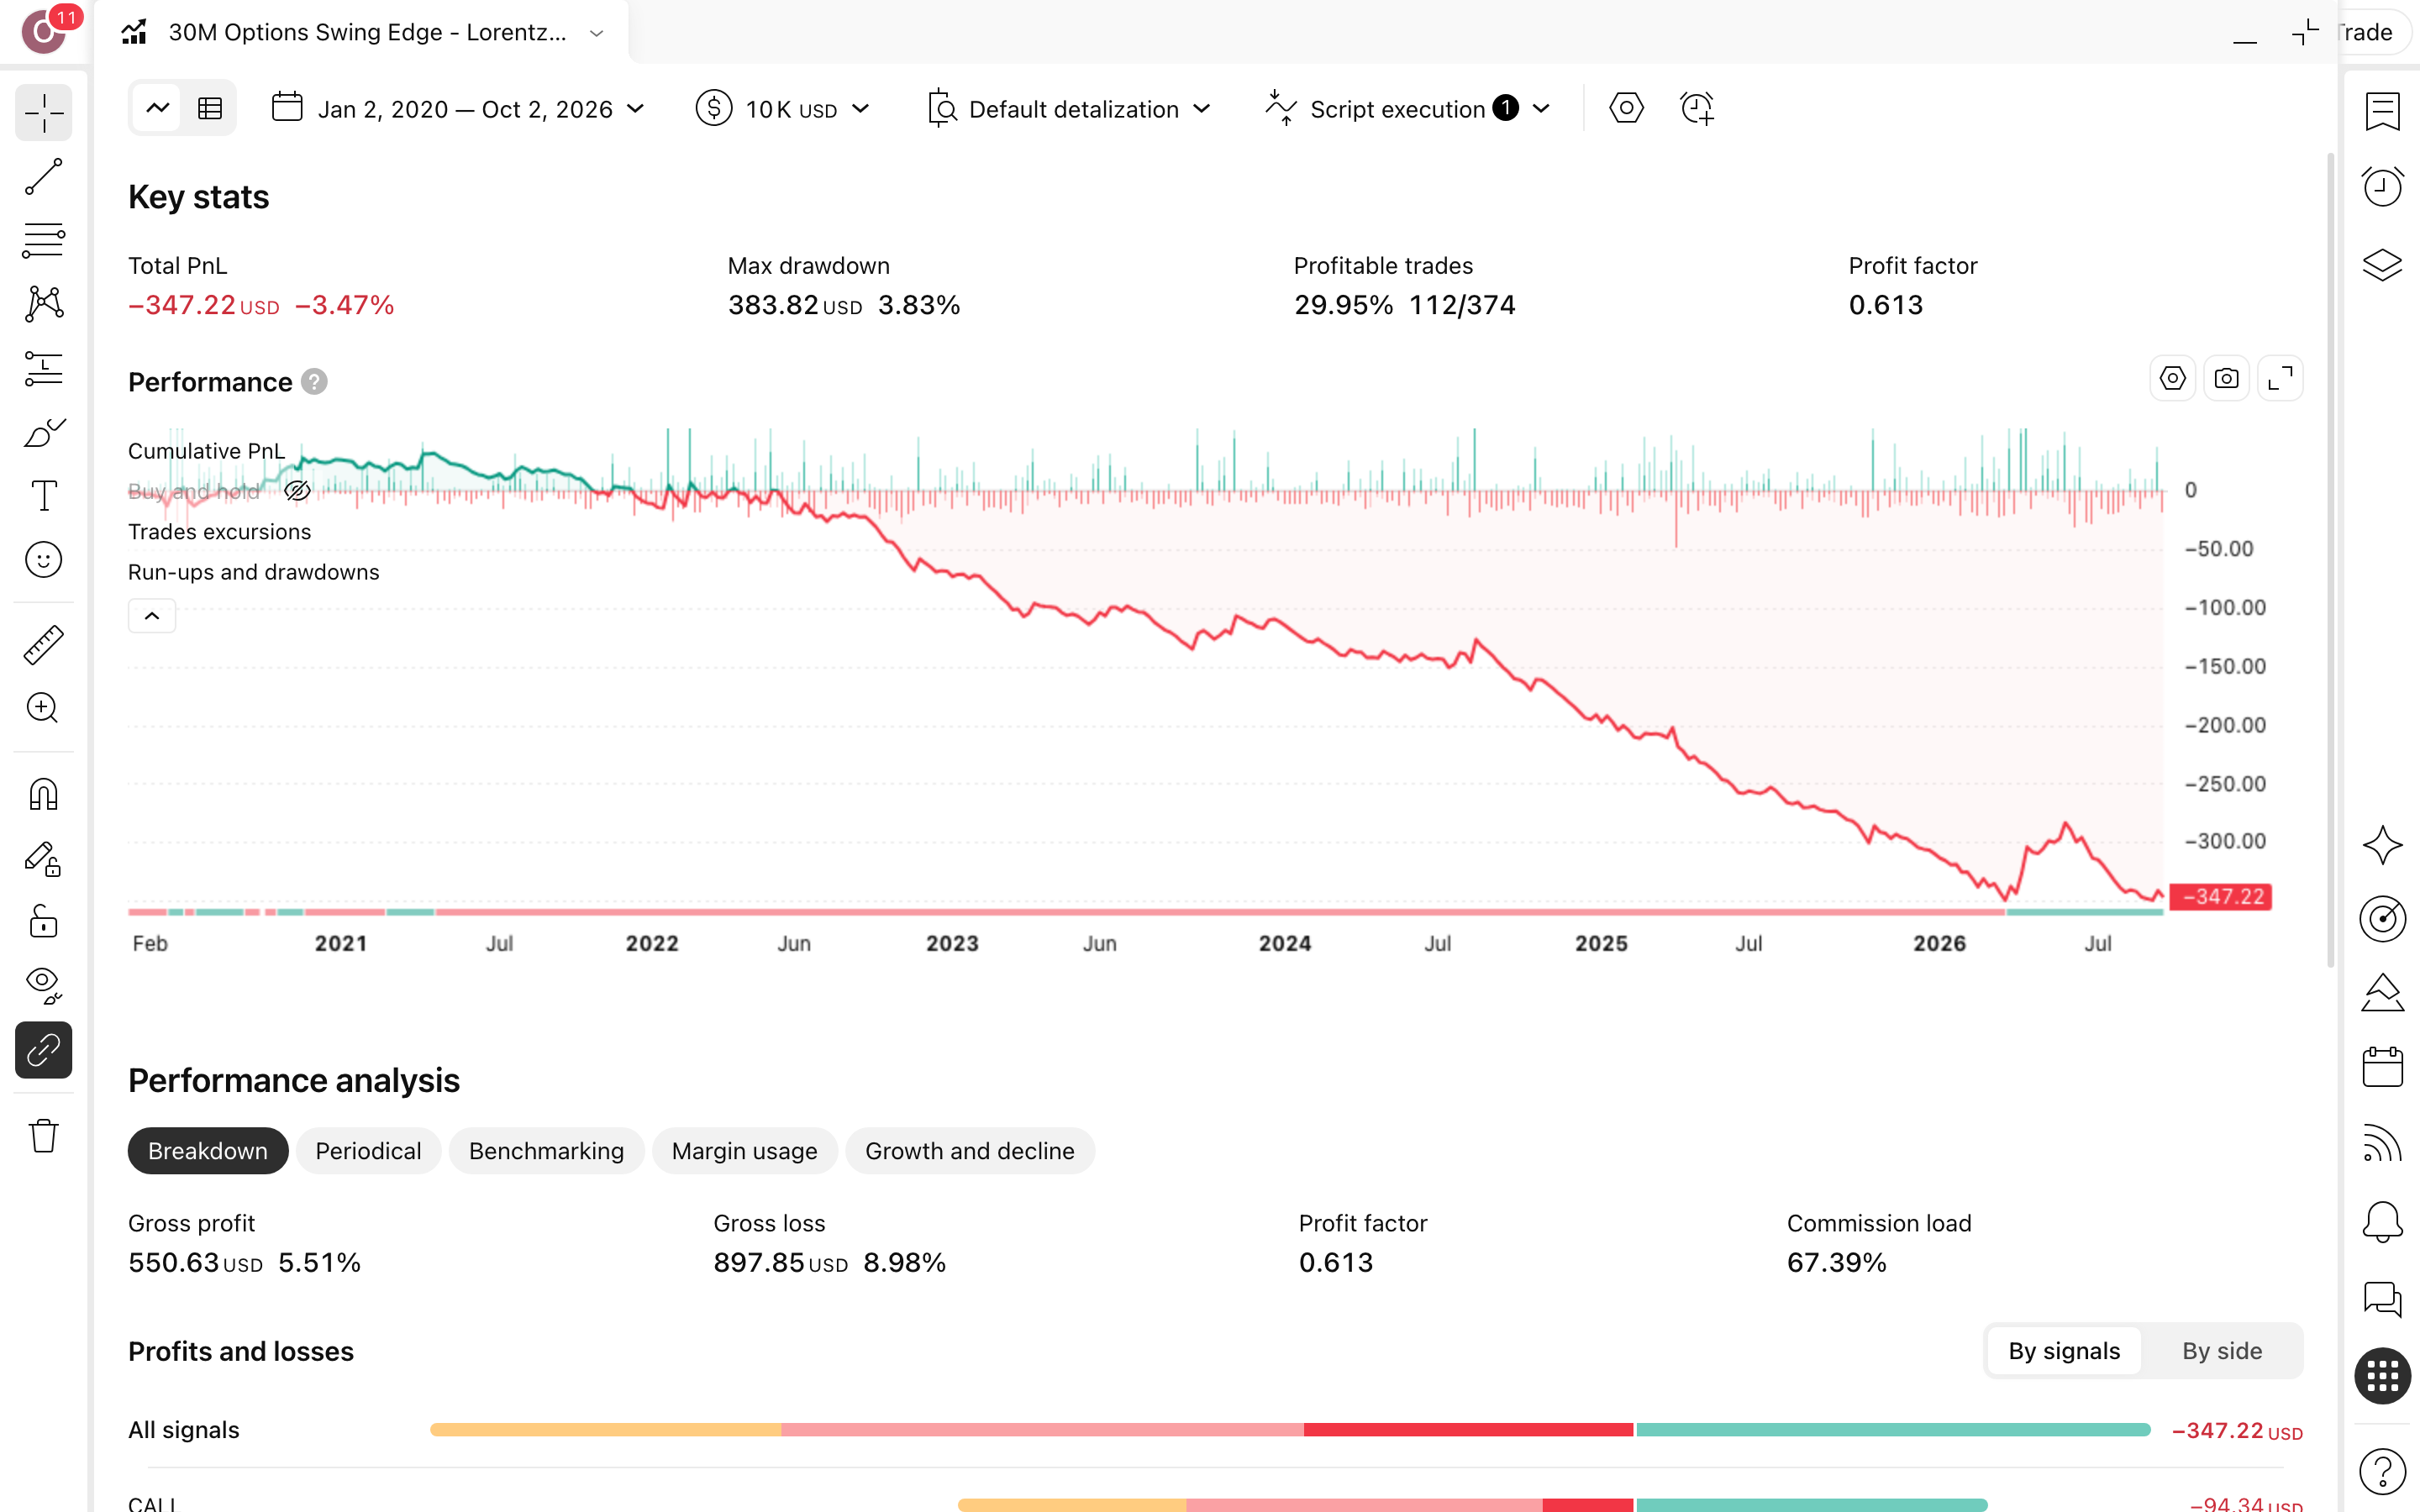2420x1512 pixels.
Task: Expand Script execution dropdown
Action: coord(1409,109)
